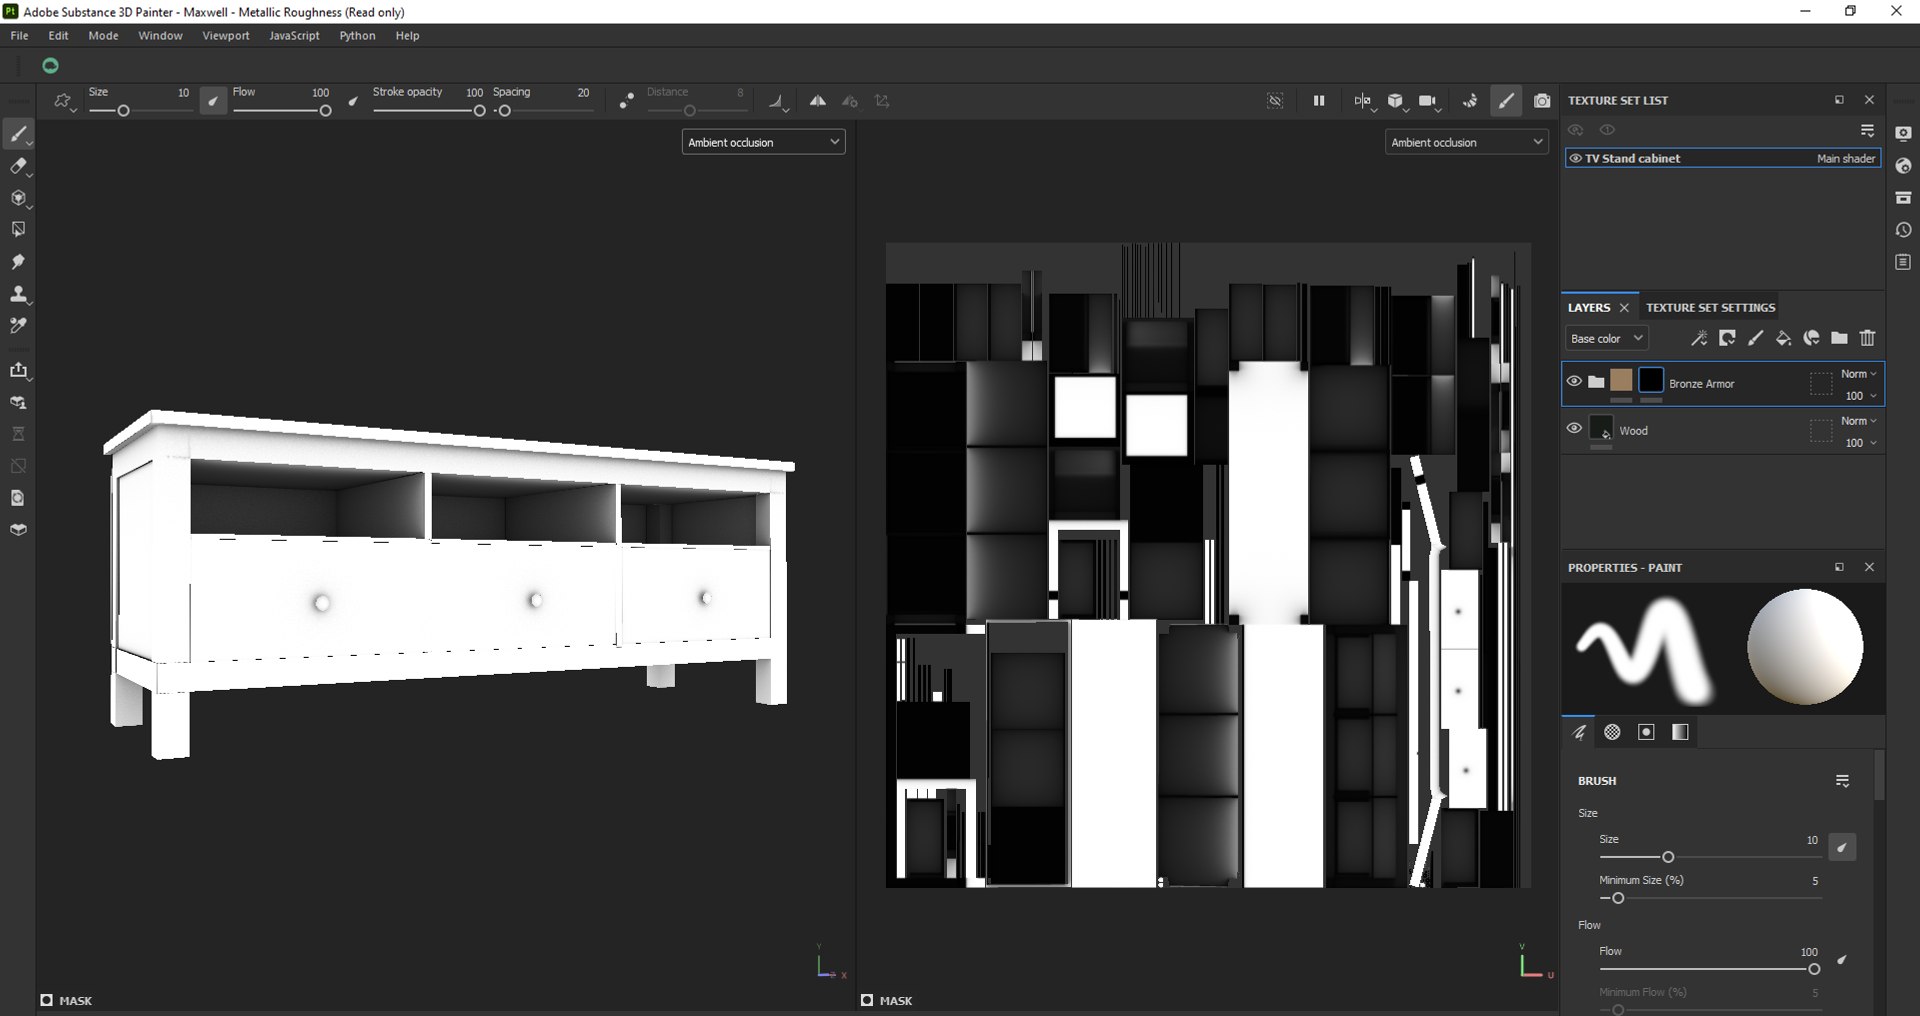
Task: Open the Python menu
Action: [x=357, y=35]
